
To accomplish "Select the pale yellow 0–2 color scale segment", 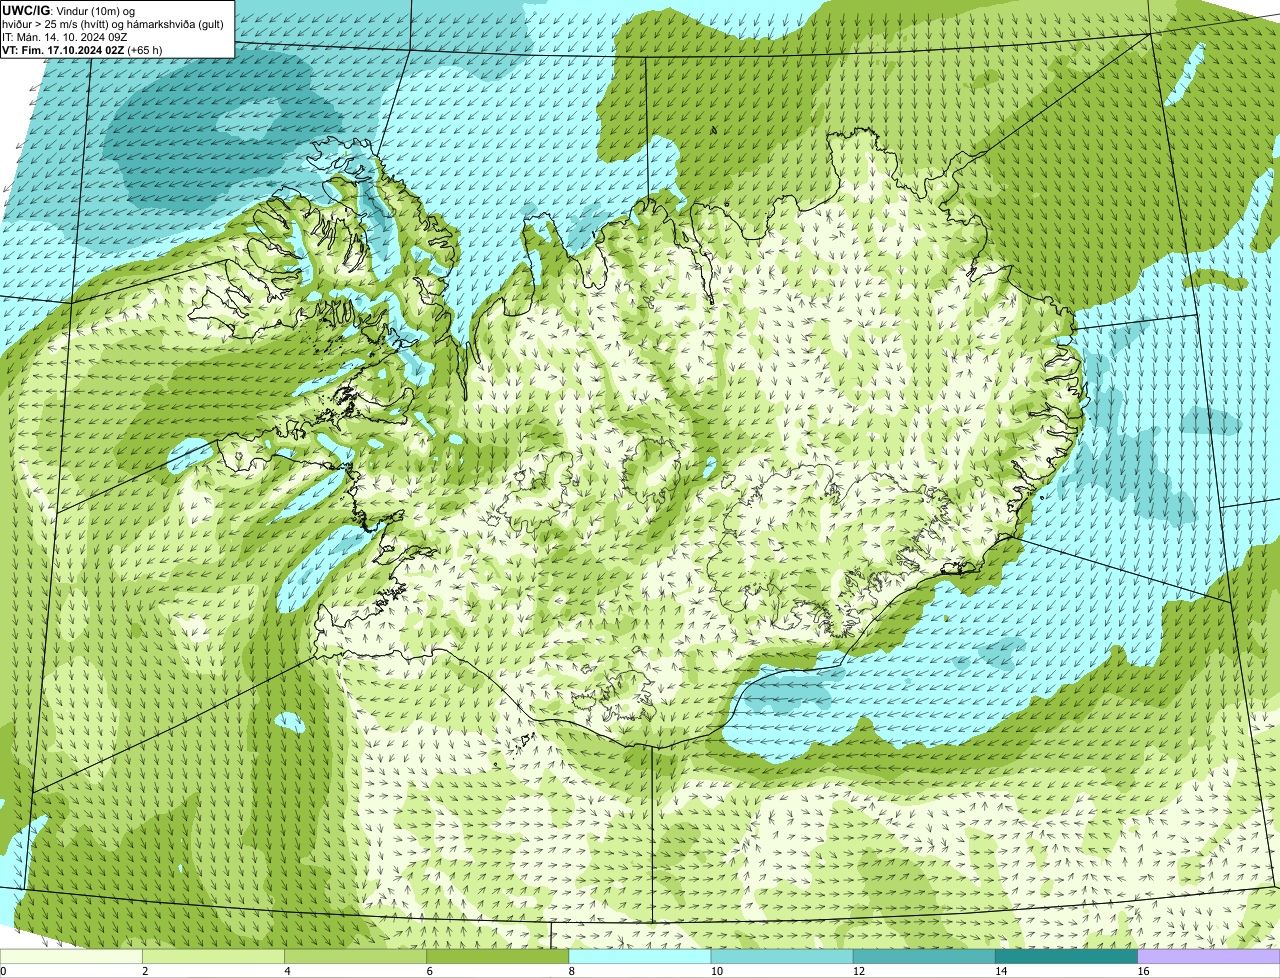I will (71, 957).
